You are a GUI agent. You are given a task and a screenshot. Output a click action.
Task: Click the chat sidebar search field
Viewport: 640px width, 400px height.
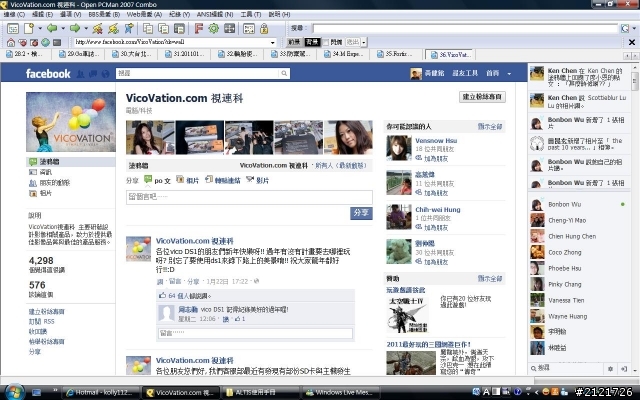567,368
